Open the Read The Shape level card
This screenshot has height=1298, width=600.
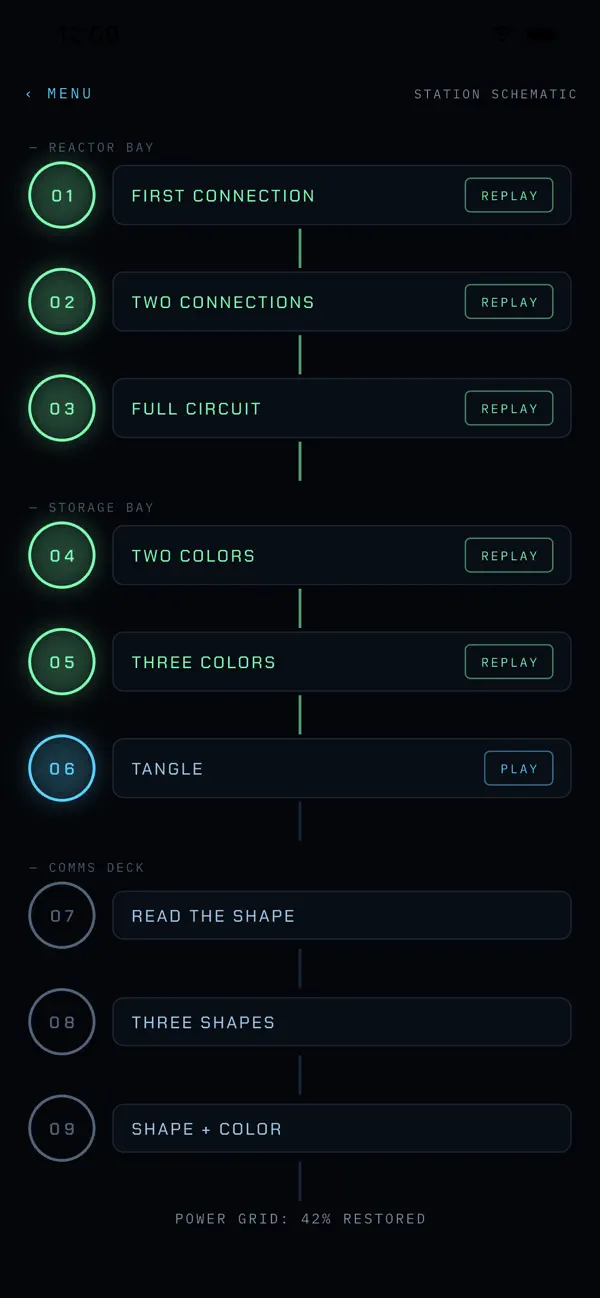click(x=342, y=915)
